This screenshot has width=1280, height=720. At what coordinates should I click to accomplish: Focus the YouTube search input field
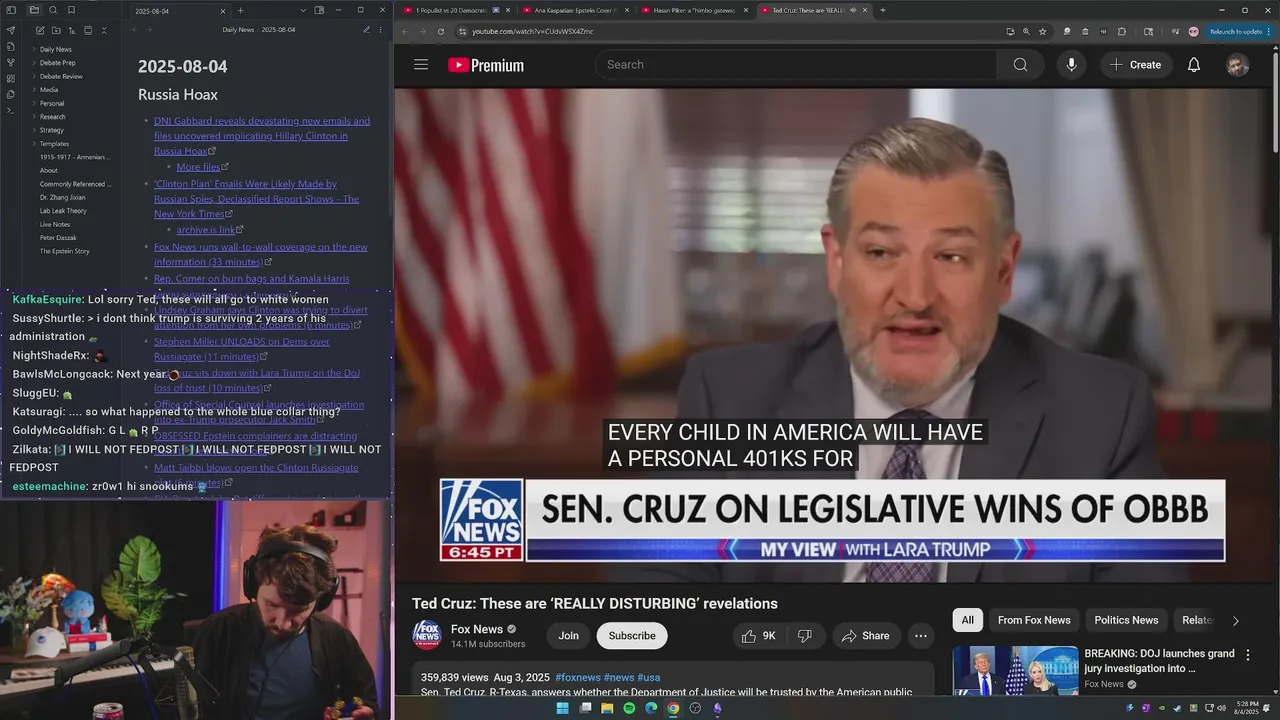[x=796, y=65]
